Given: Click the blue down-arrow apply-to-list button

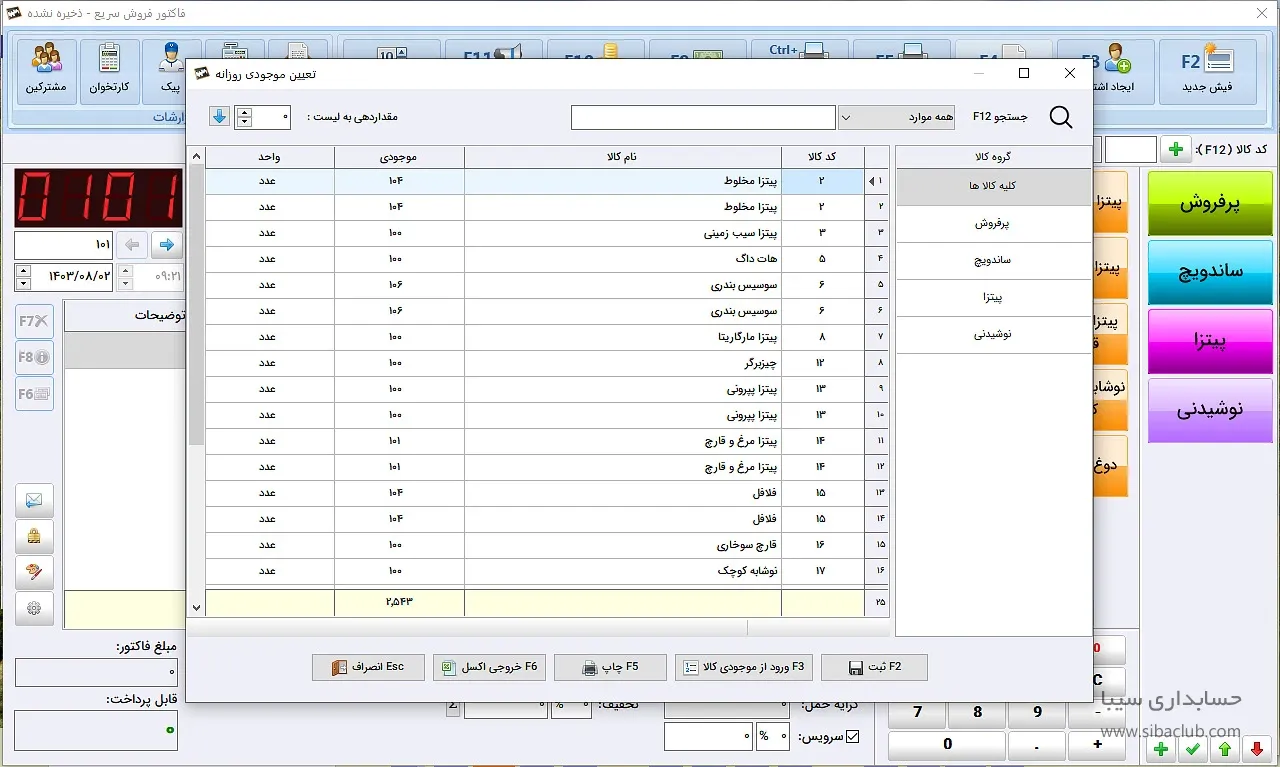Looking at the screenshot, I should coord(220,117).
